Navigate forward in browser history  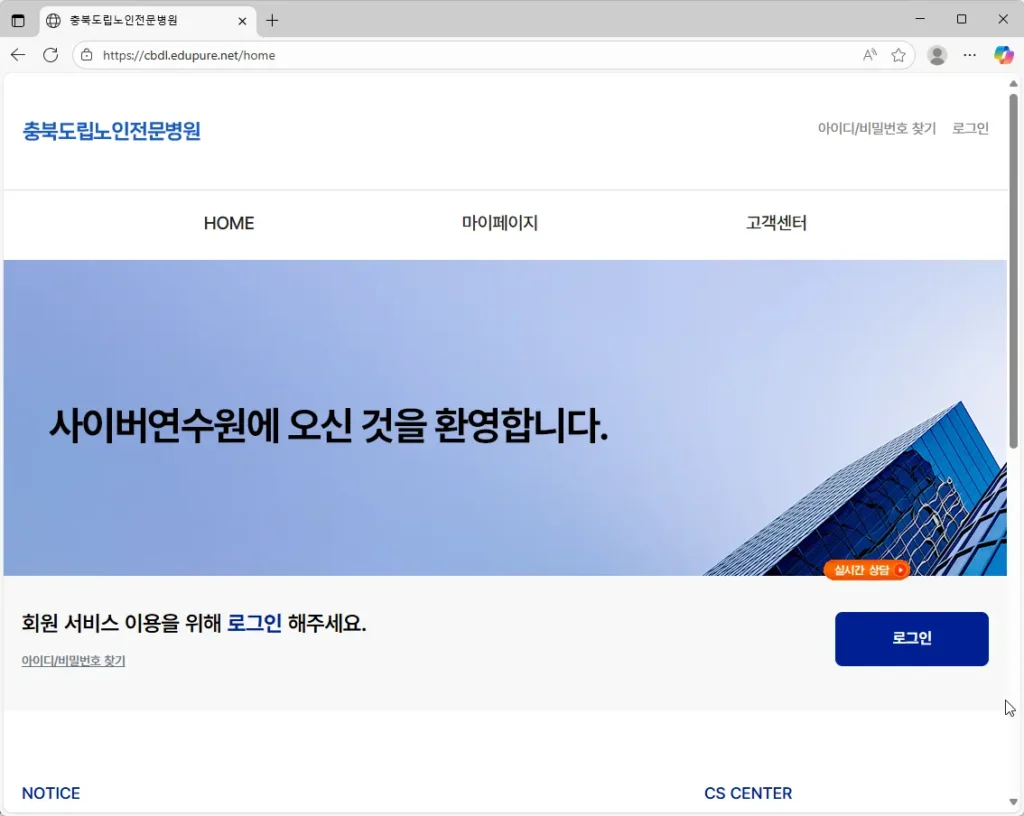tap(50, 55)
